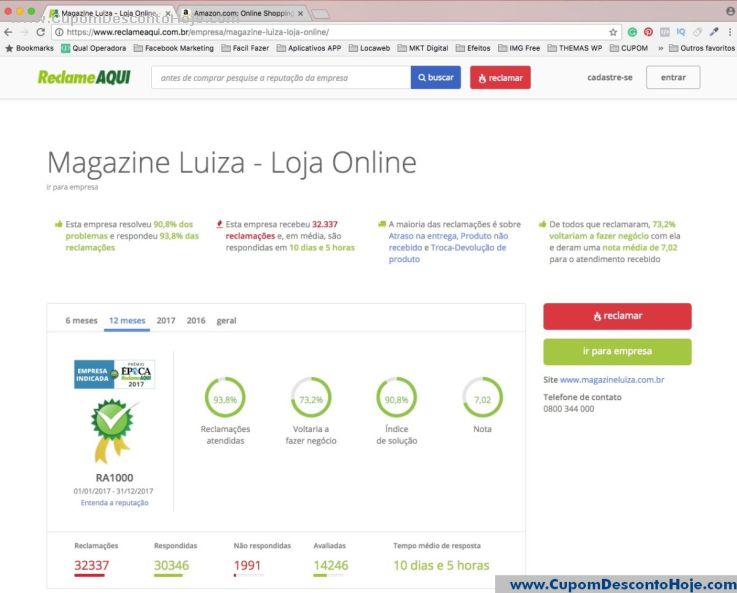Open the Efeitos bookmarks folder
Viewport: 737px width, 593px height.
click(473, 48)
